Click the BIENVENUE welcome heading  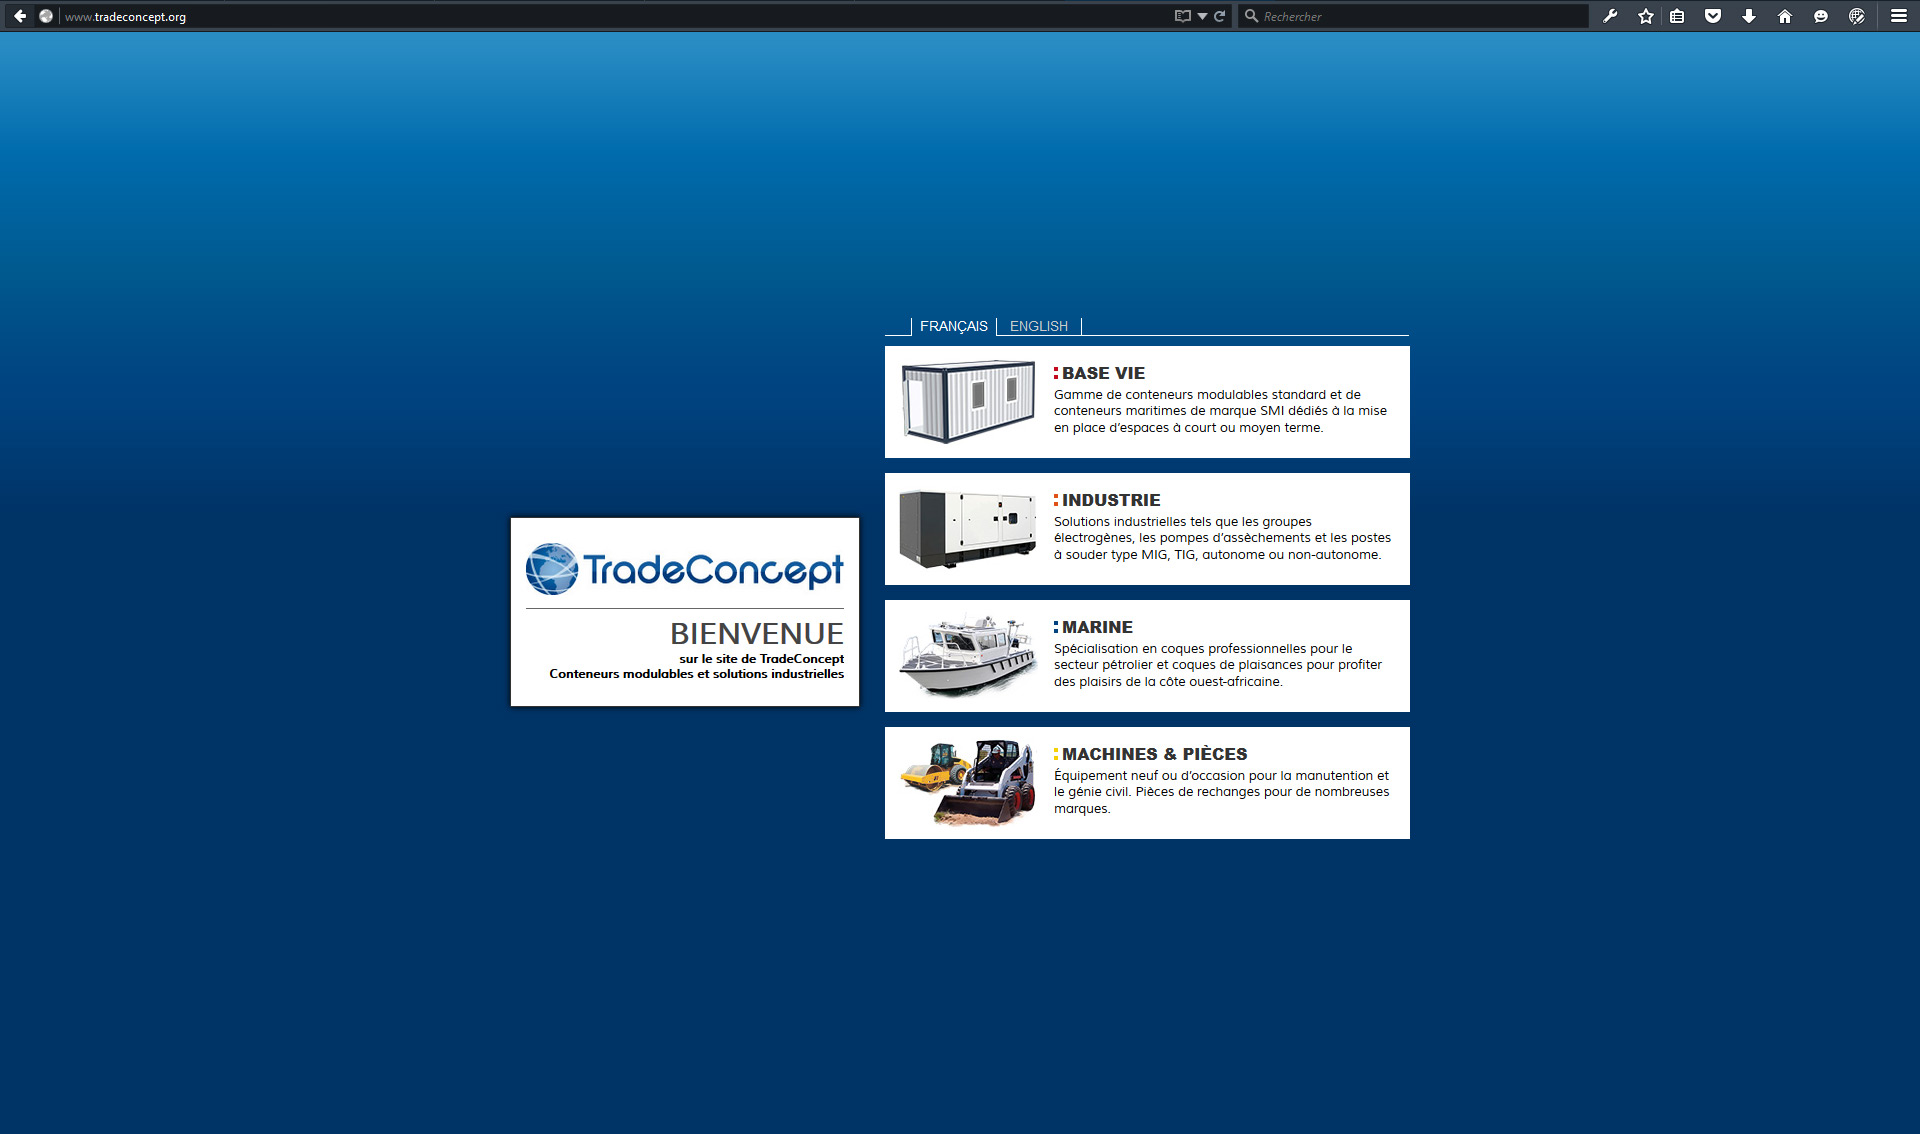757,633
